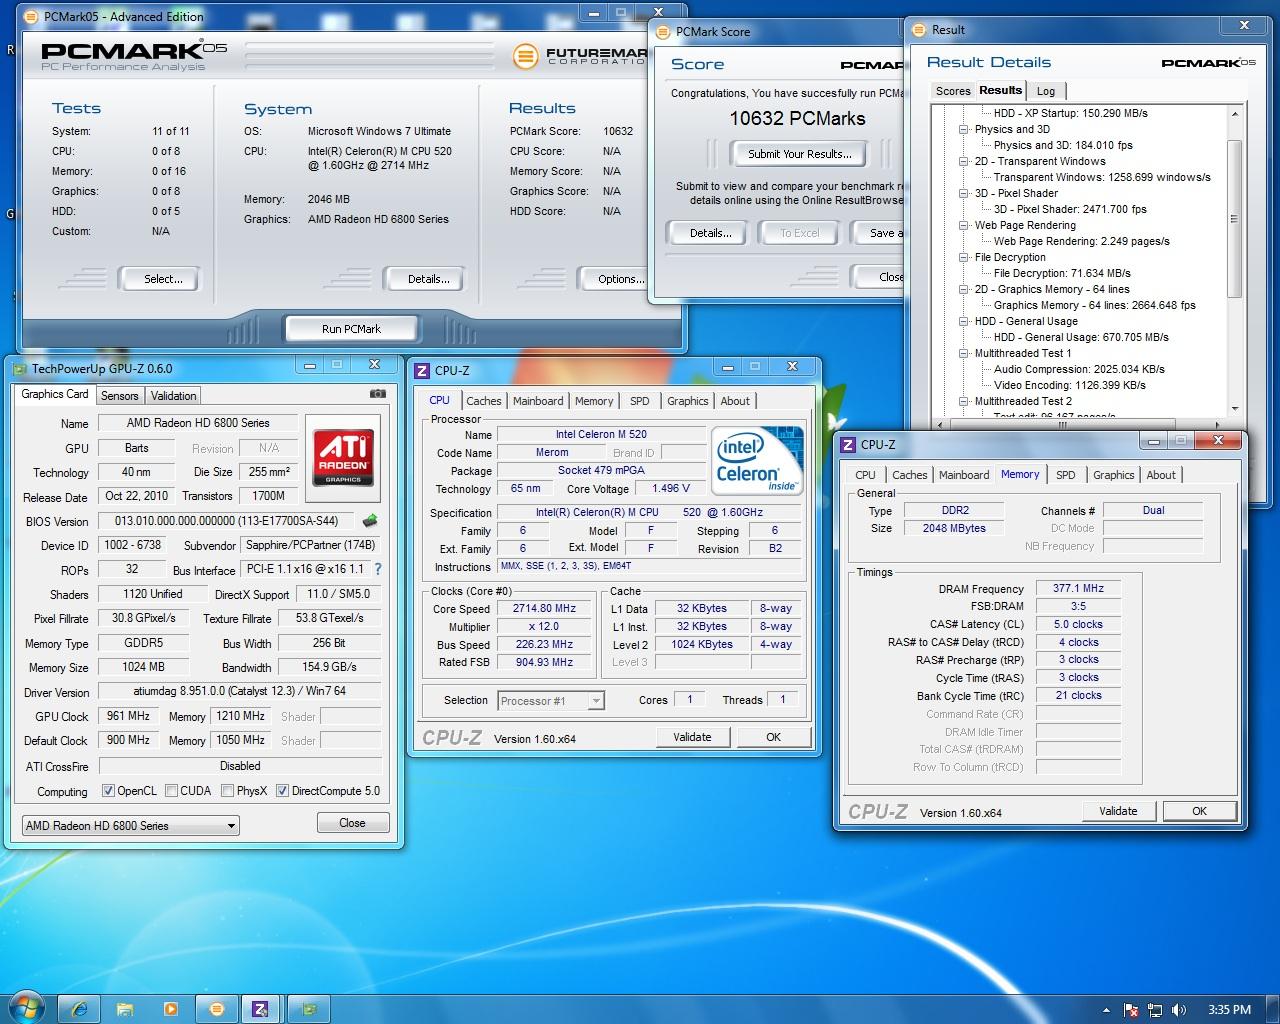The image size is (1280, 1024).
Task: Toggle the DirectCompute 5.0 checkbox
Action: point(282,791)
